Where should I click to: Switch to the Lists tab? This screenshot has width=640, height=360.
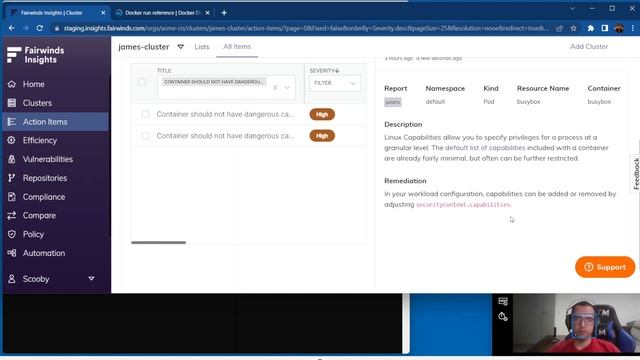202,47
